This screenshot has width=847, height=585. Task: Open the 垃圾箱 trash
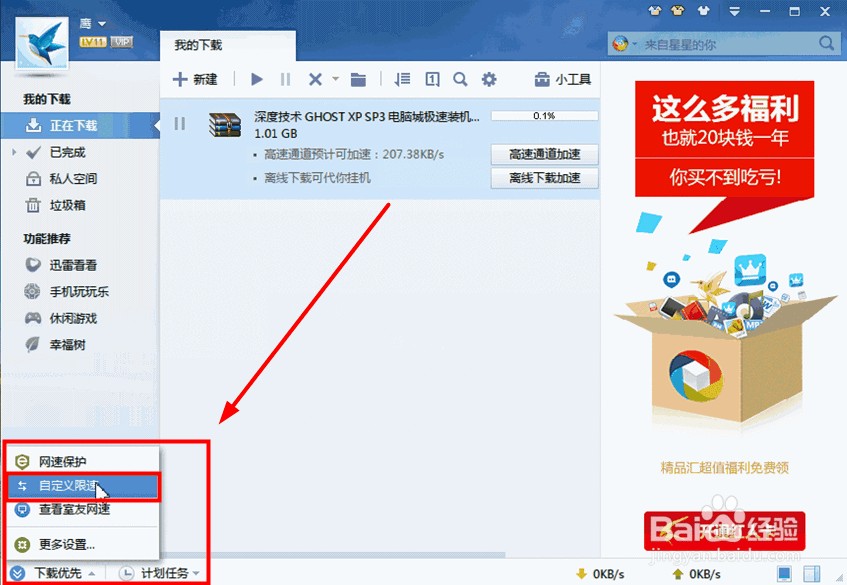pyautogui.click(x=67, y=205)
